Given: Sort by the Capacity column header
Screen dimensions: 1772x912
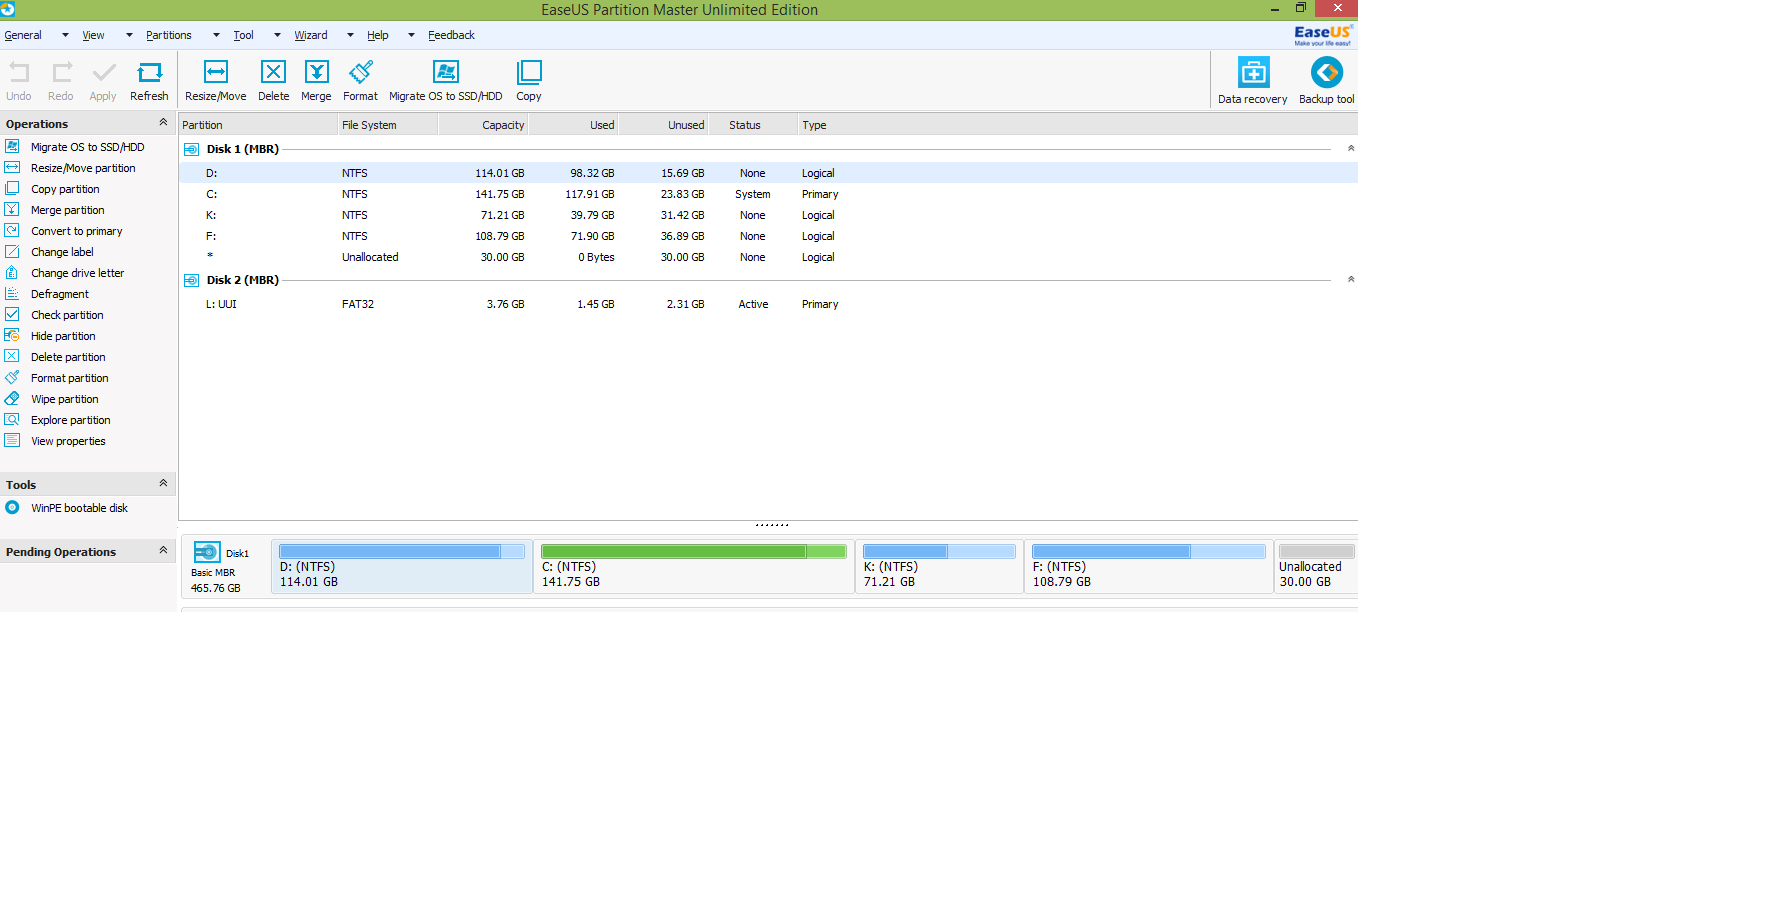Looking at the screenshot, I should (x=483, y=125).
